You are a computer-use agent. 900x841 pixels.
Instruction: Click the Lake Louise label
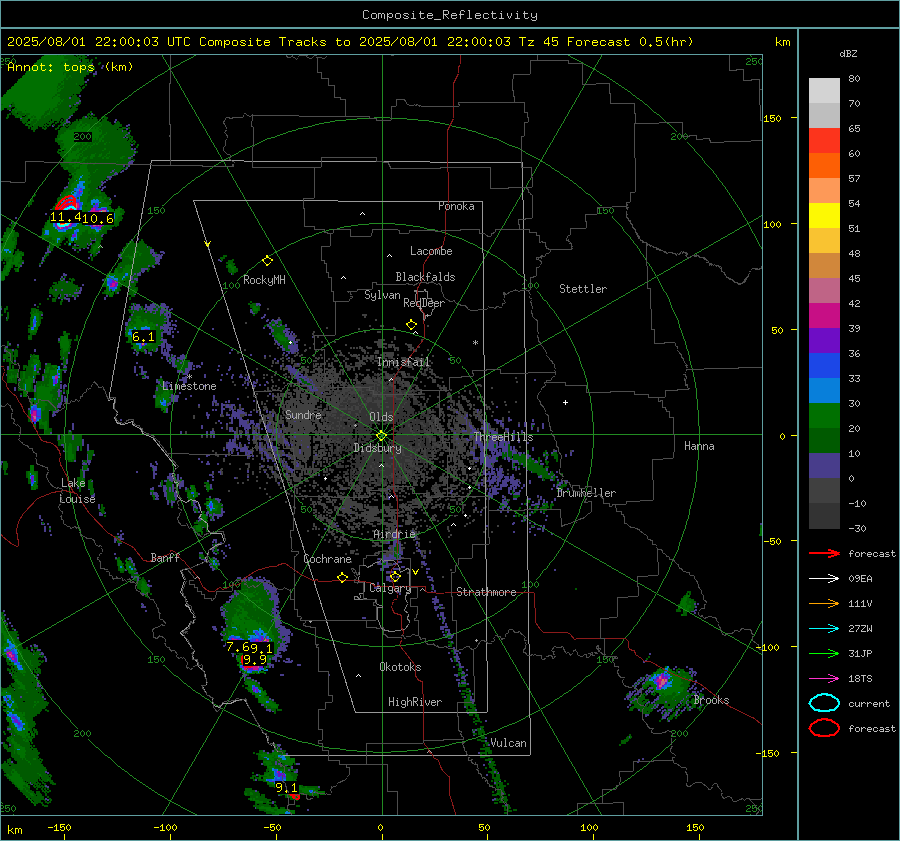pos(78,491)
